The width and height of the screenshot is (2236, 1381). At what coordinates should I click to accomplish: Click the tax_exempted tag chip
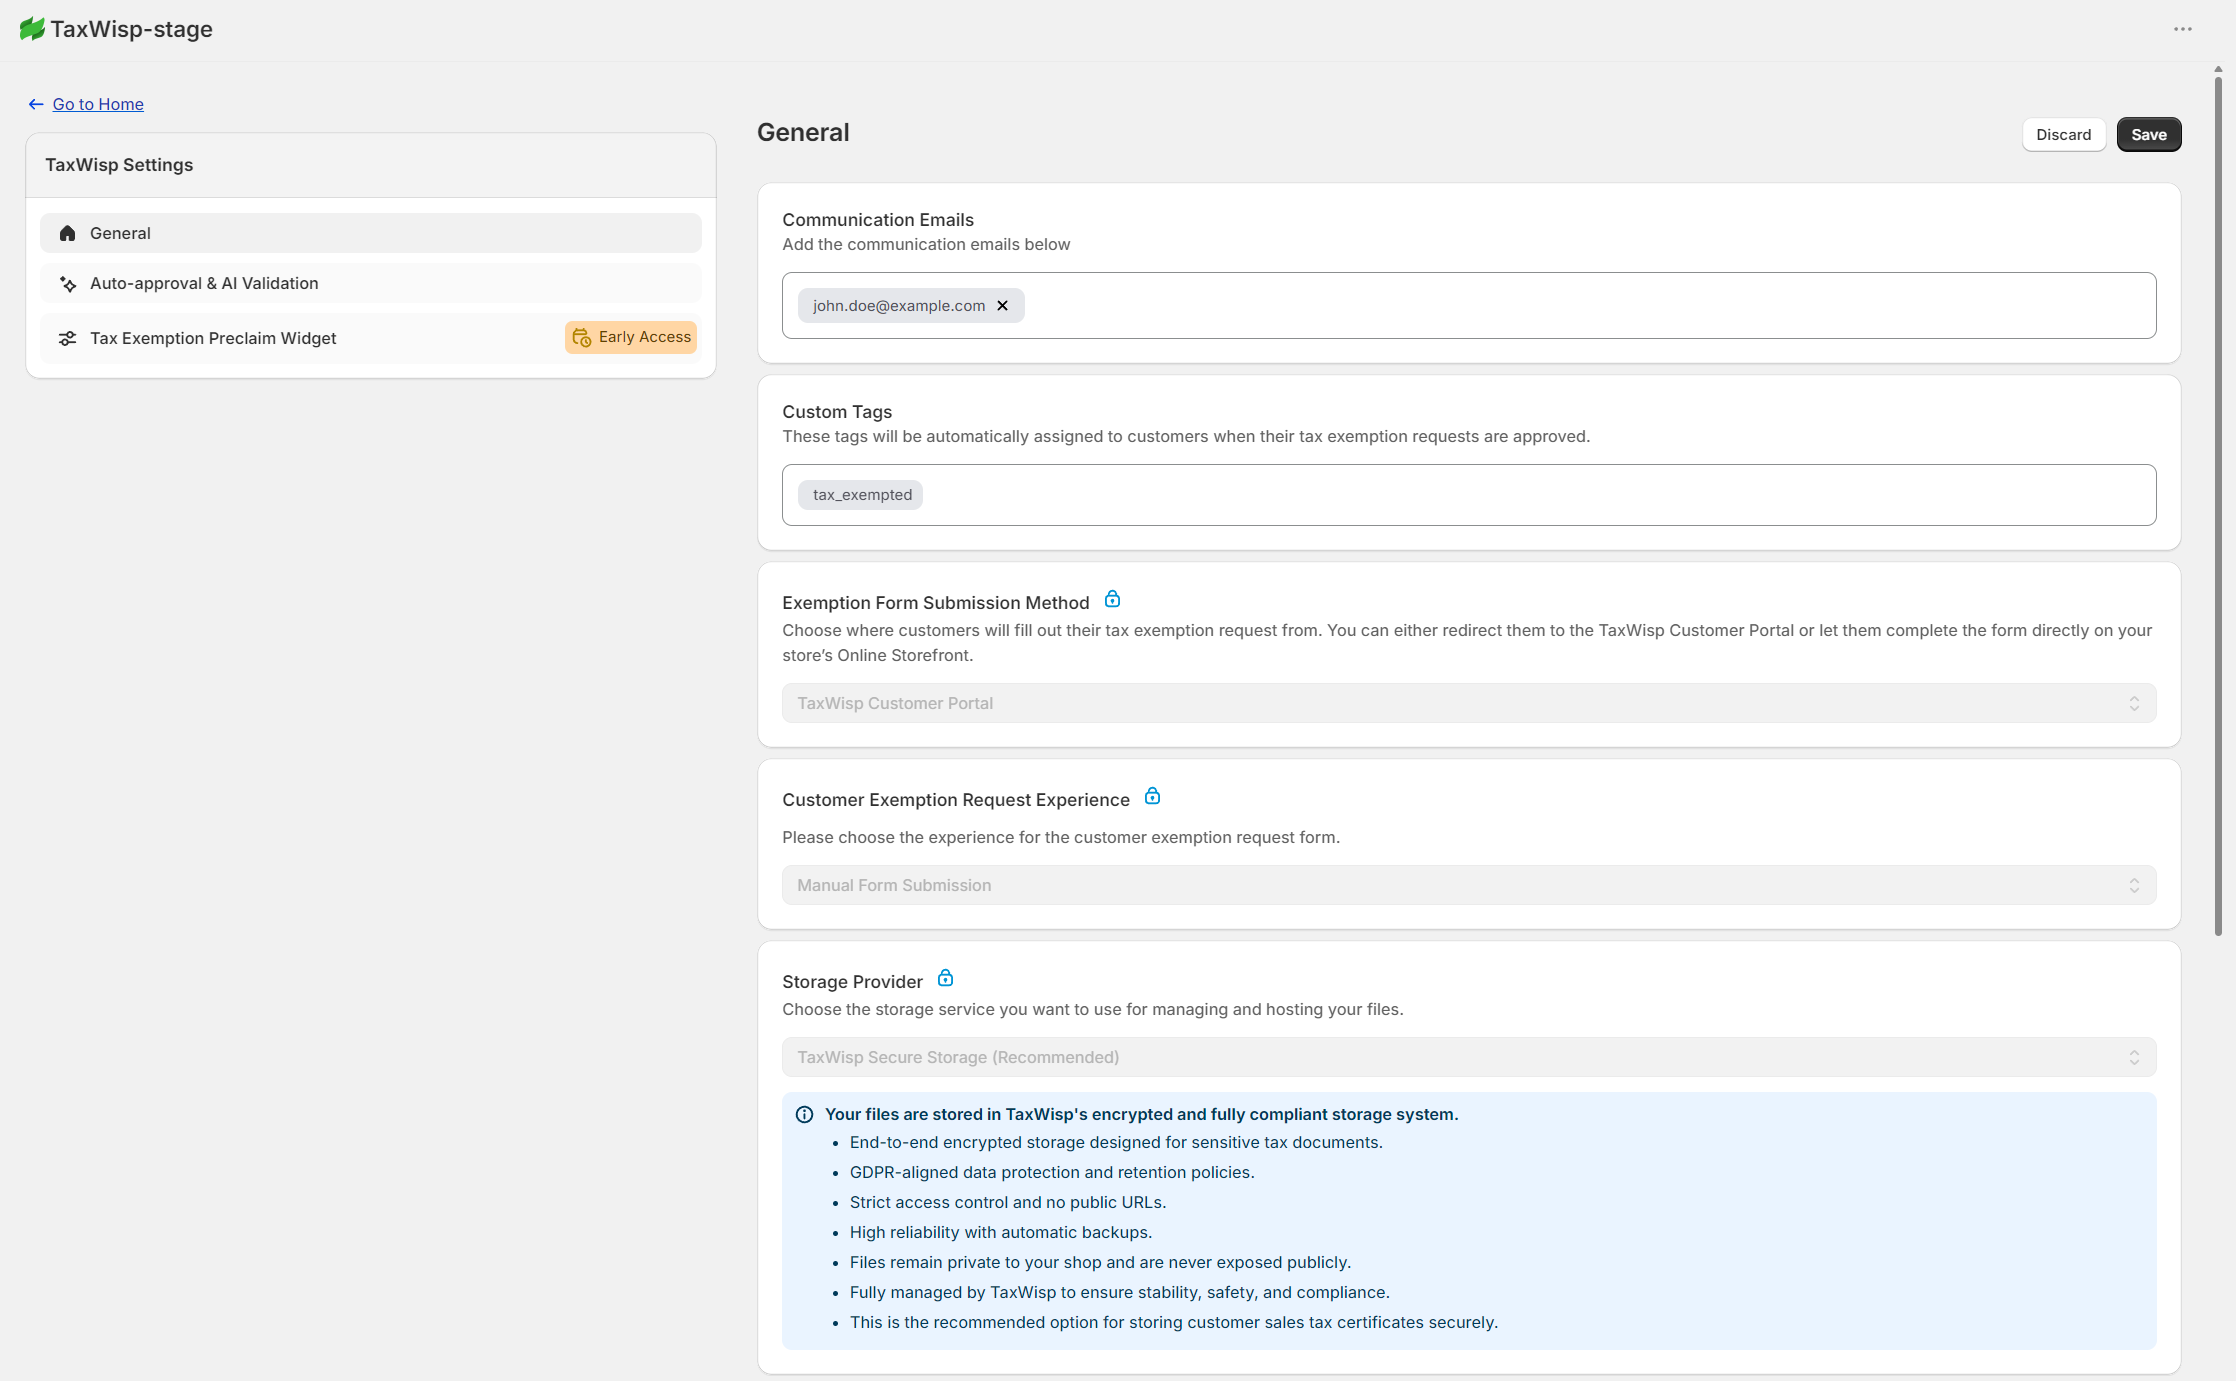tap(861, 495)
